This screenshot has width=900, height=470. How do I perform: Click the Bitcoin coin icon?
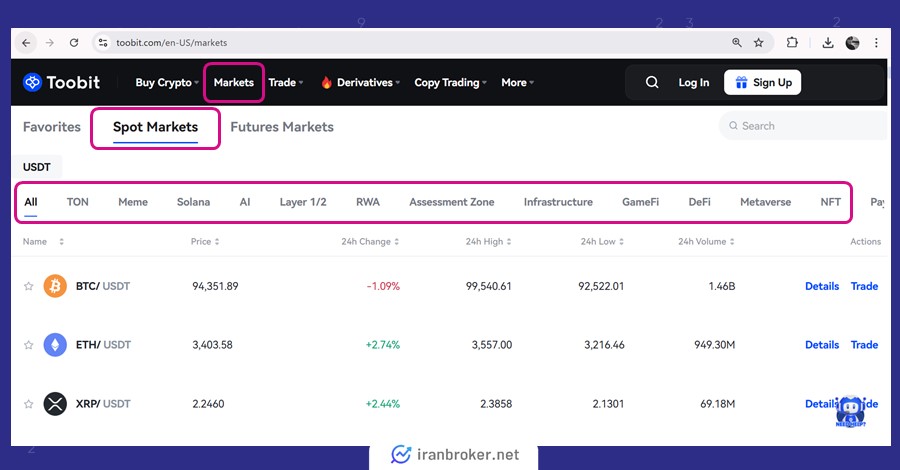point(55,286)
